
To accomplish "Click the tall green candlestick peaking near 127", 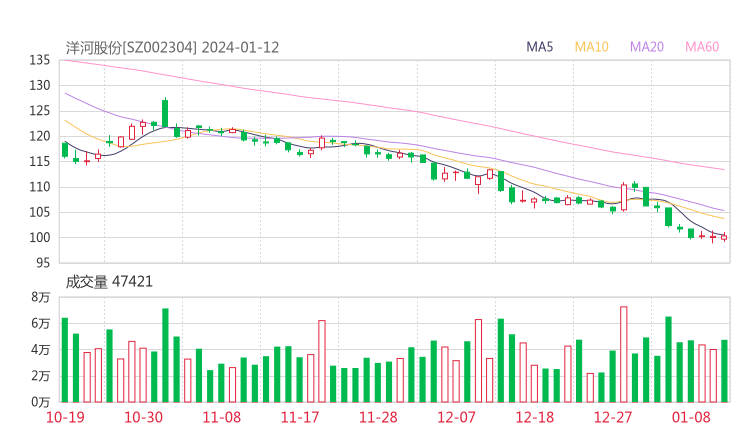I will point(165,113).
